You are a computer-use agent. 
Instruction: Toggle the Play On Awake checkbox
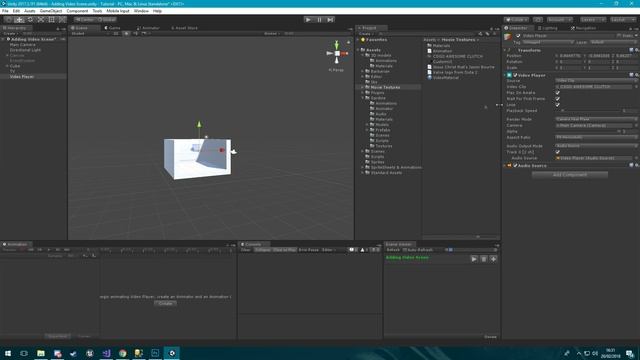[558, 93]
